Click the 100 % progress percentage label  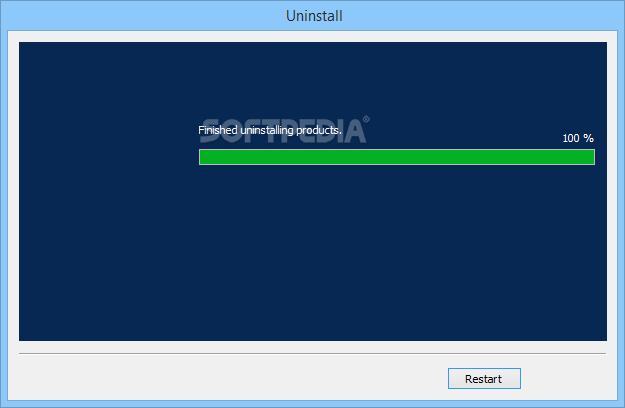click(x=578, y=138)
